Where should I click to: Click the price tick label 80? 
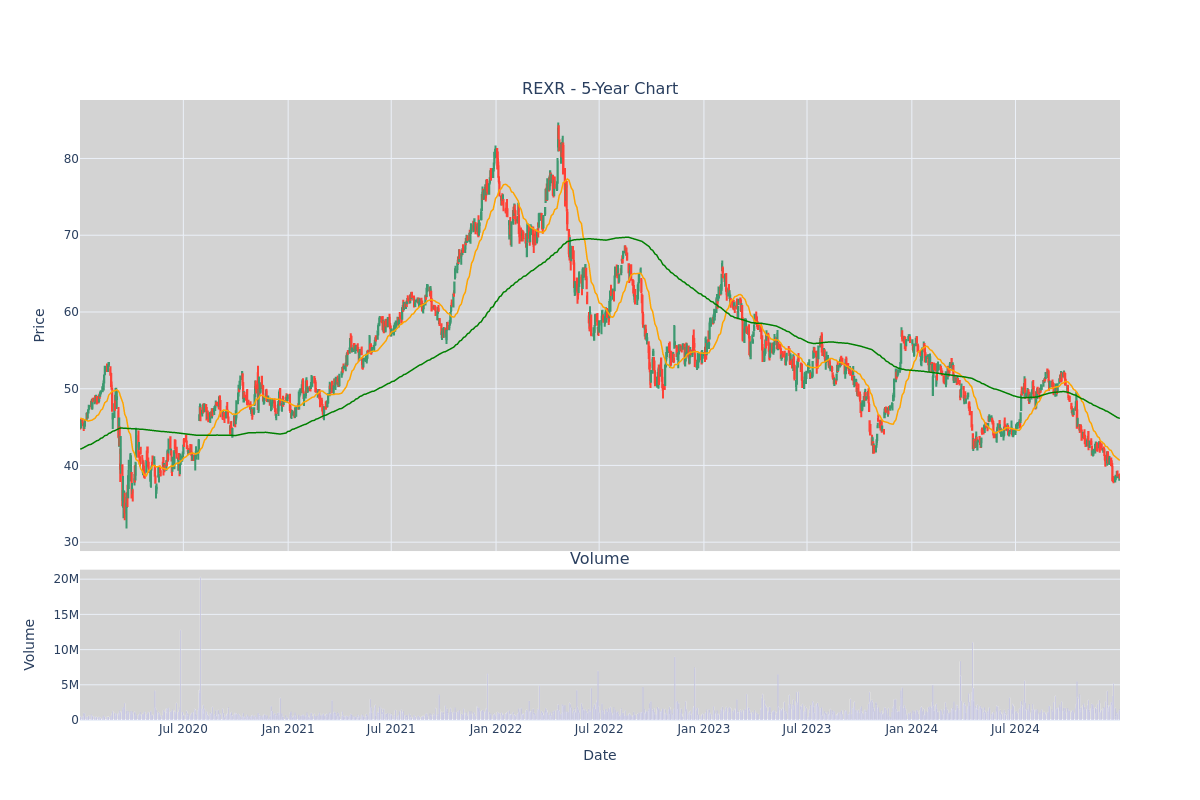click(x=71, y=158)
